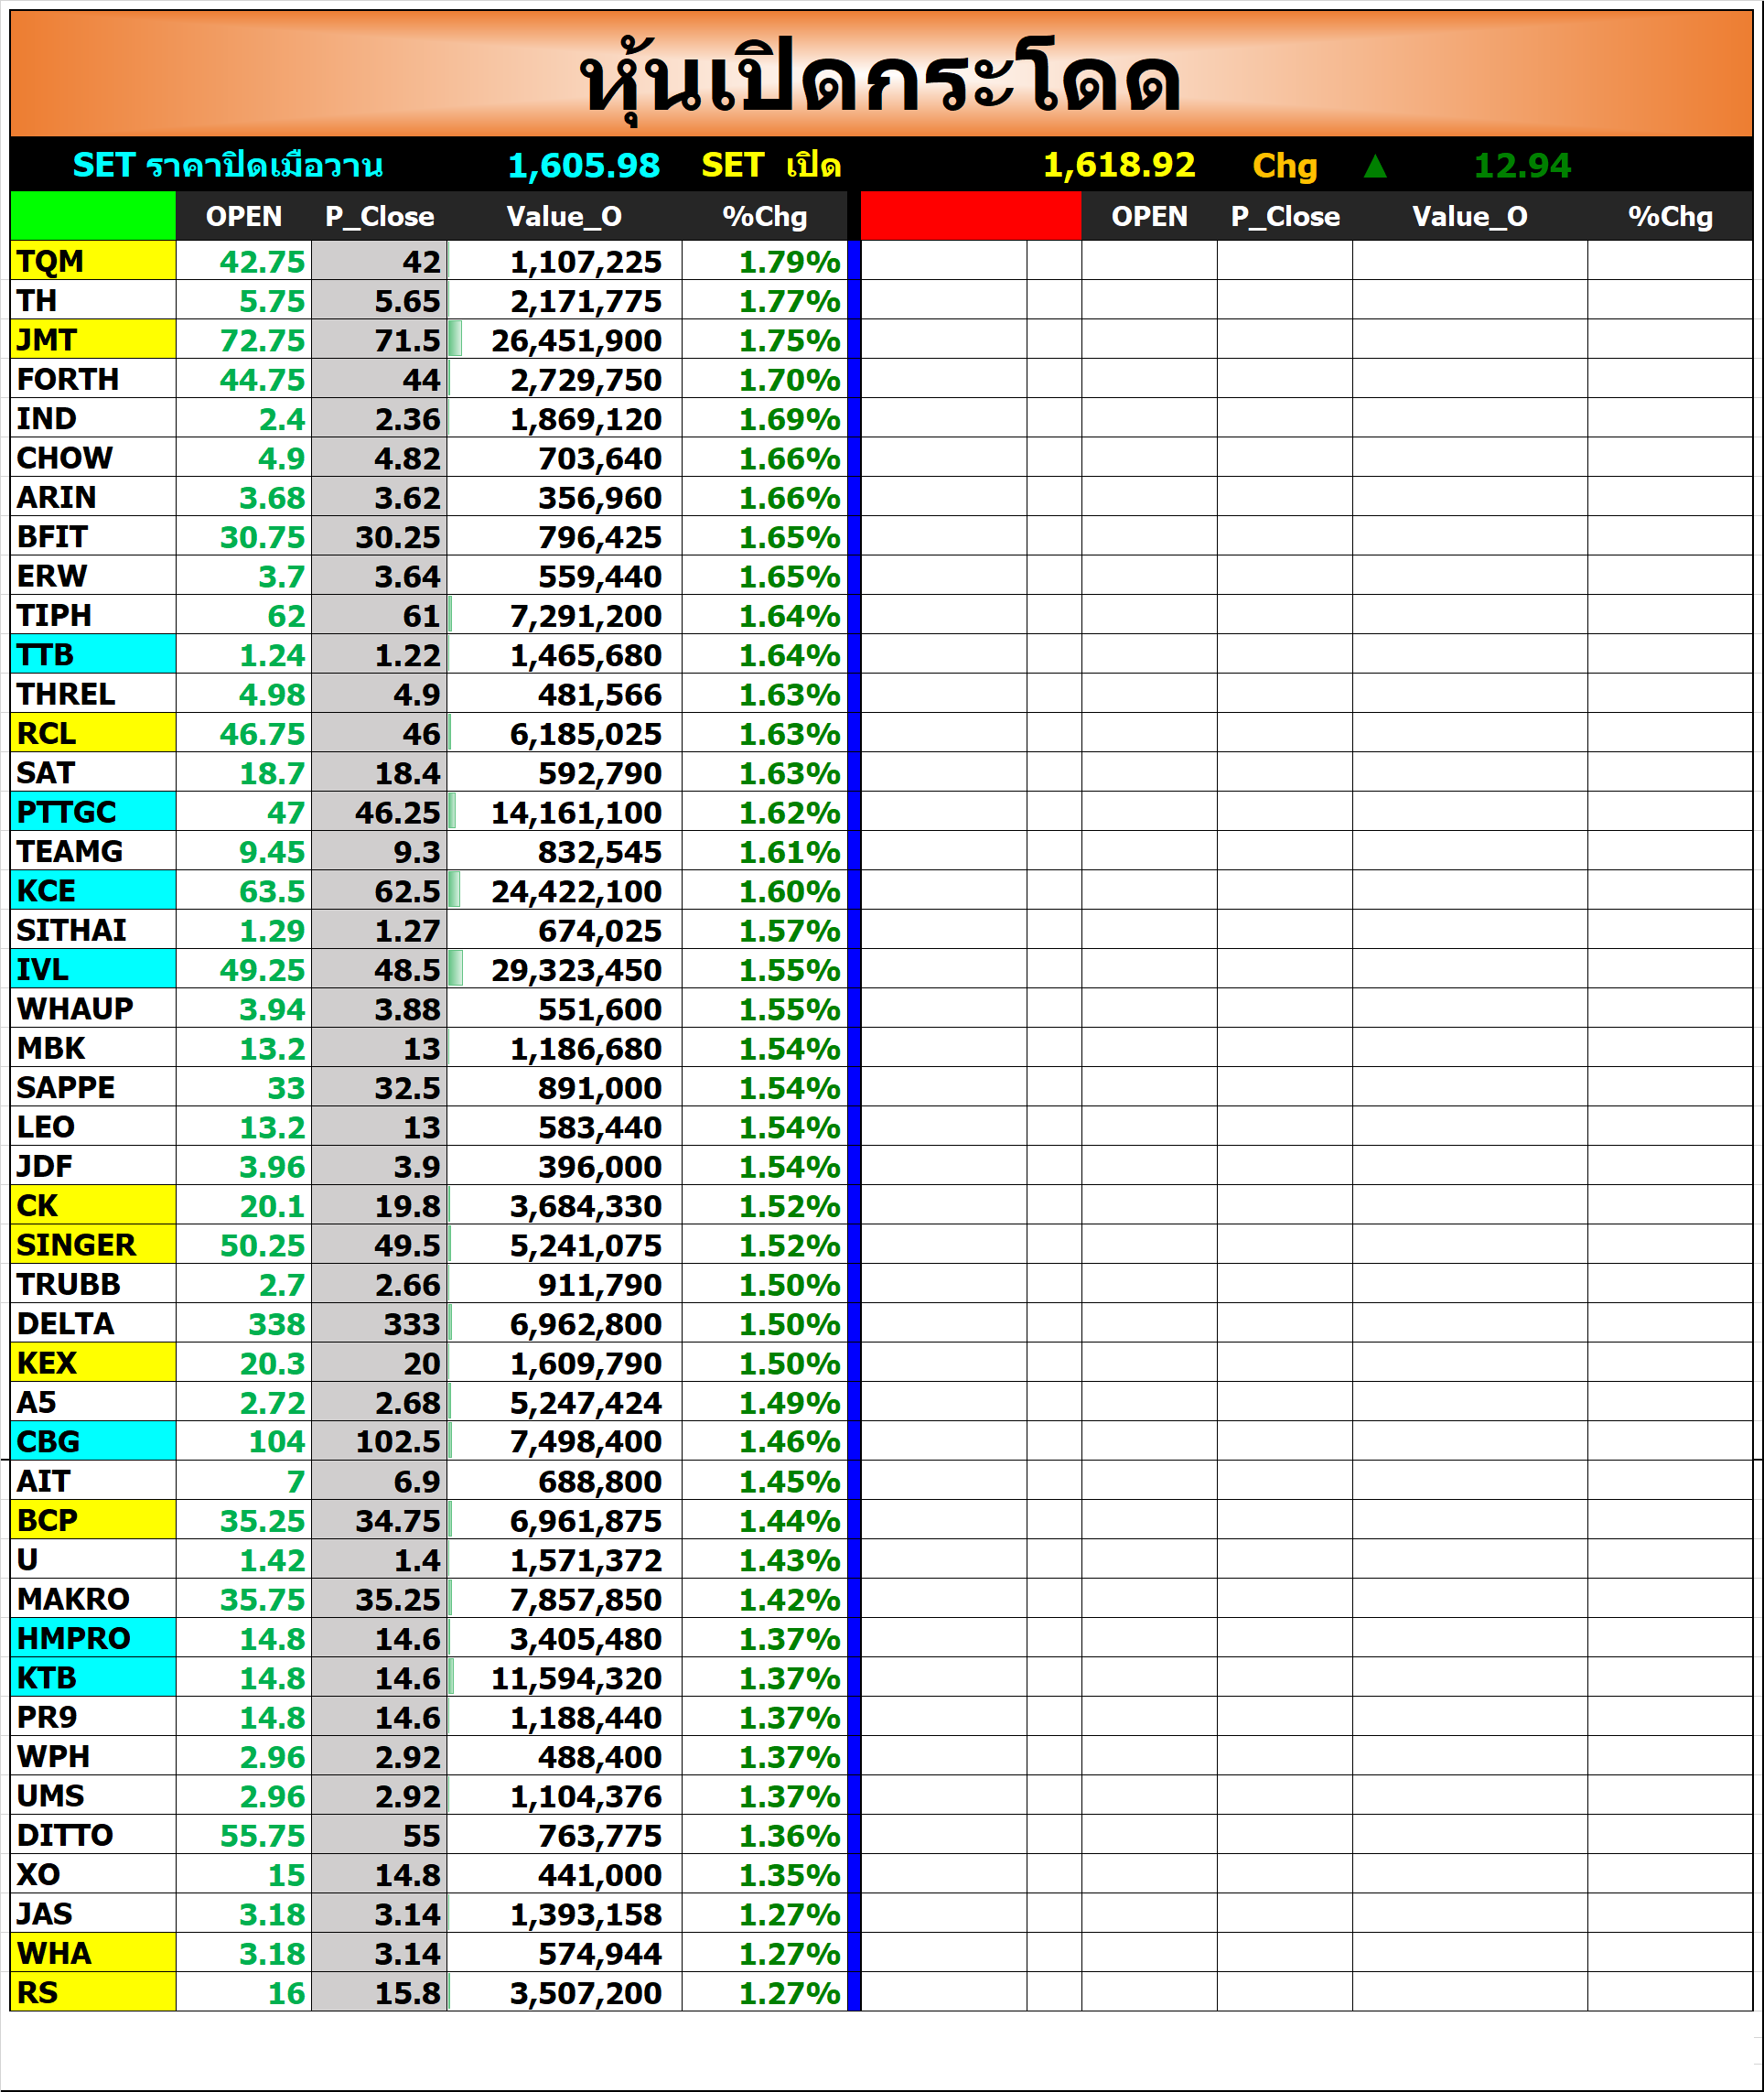Click the green header color cell
1764x2092 pixels.
pyautogui.click(x=93, y=216)
